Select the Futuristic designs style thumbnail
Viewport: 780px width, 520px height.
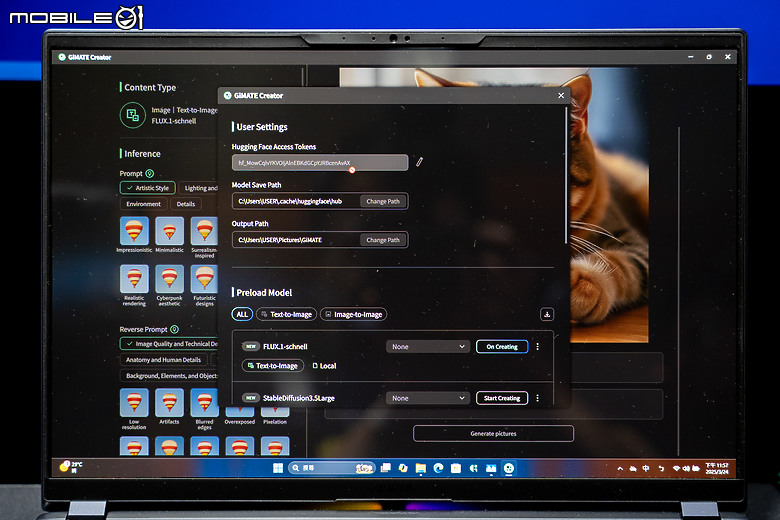204,279
